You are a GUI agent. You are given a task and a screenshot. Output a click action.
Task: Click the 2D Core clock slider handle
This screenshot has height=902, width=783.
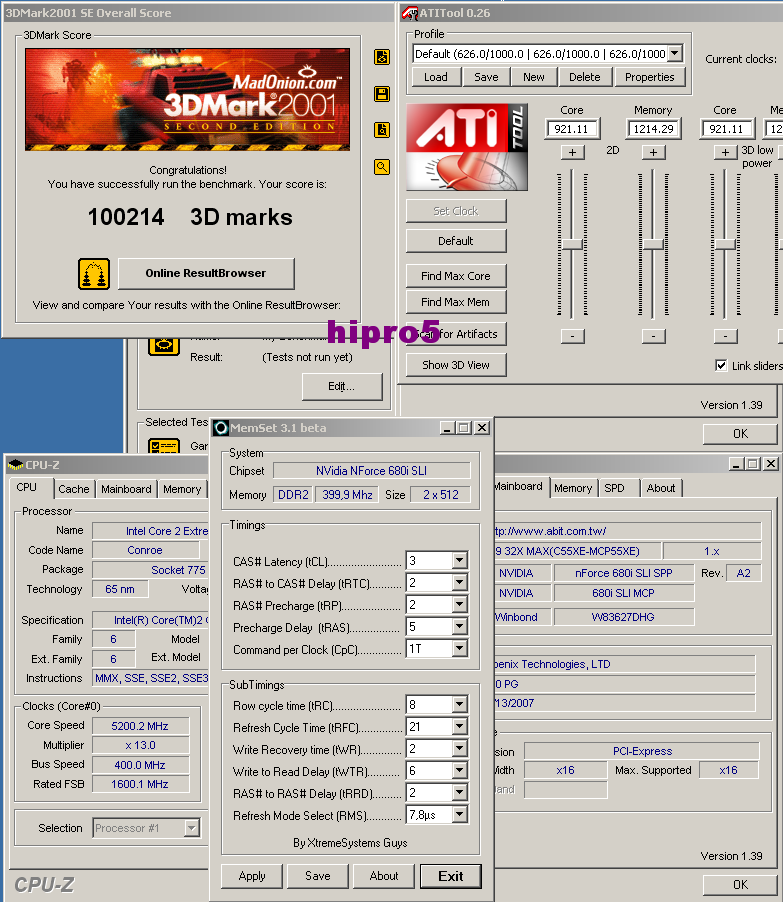pos(572,244)
